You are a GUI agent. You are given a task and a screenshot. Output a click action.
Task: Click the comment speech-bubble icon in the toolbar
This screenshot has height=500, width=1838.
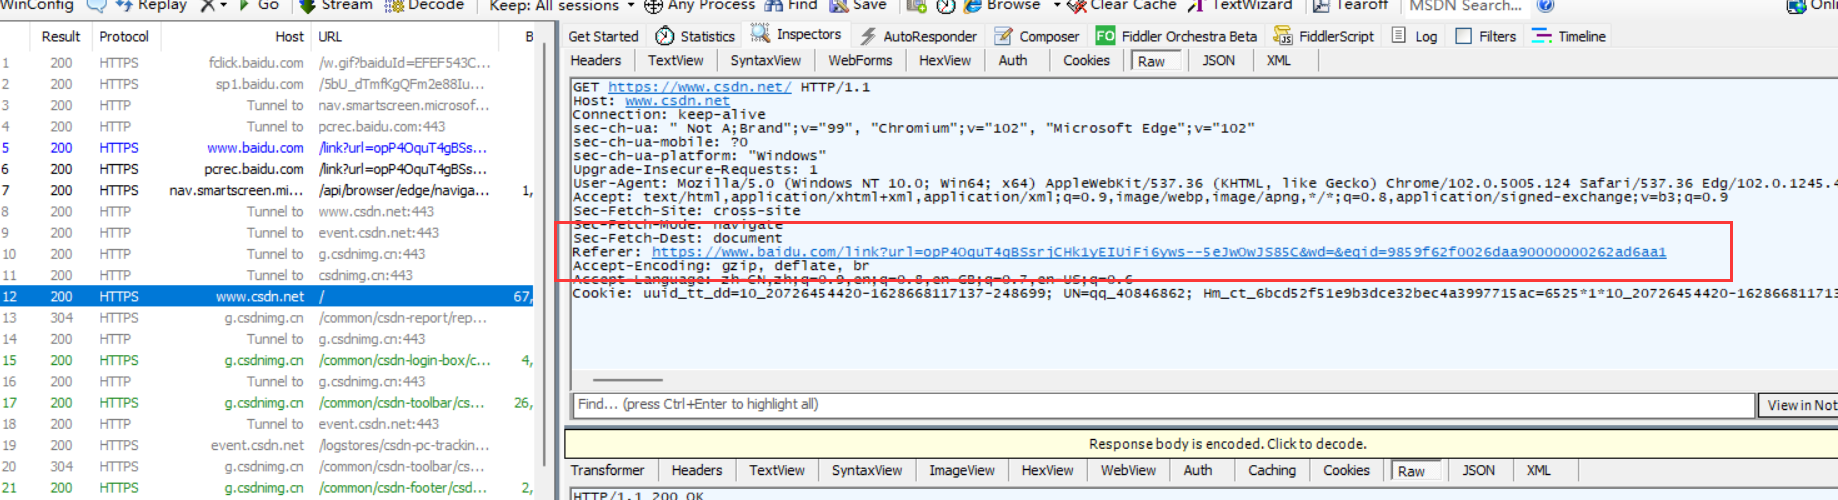97,5
